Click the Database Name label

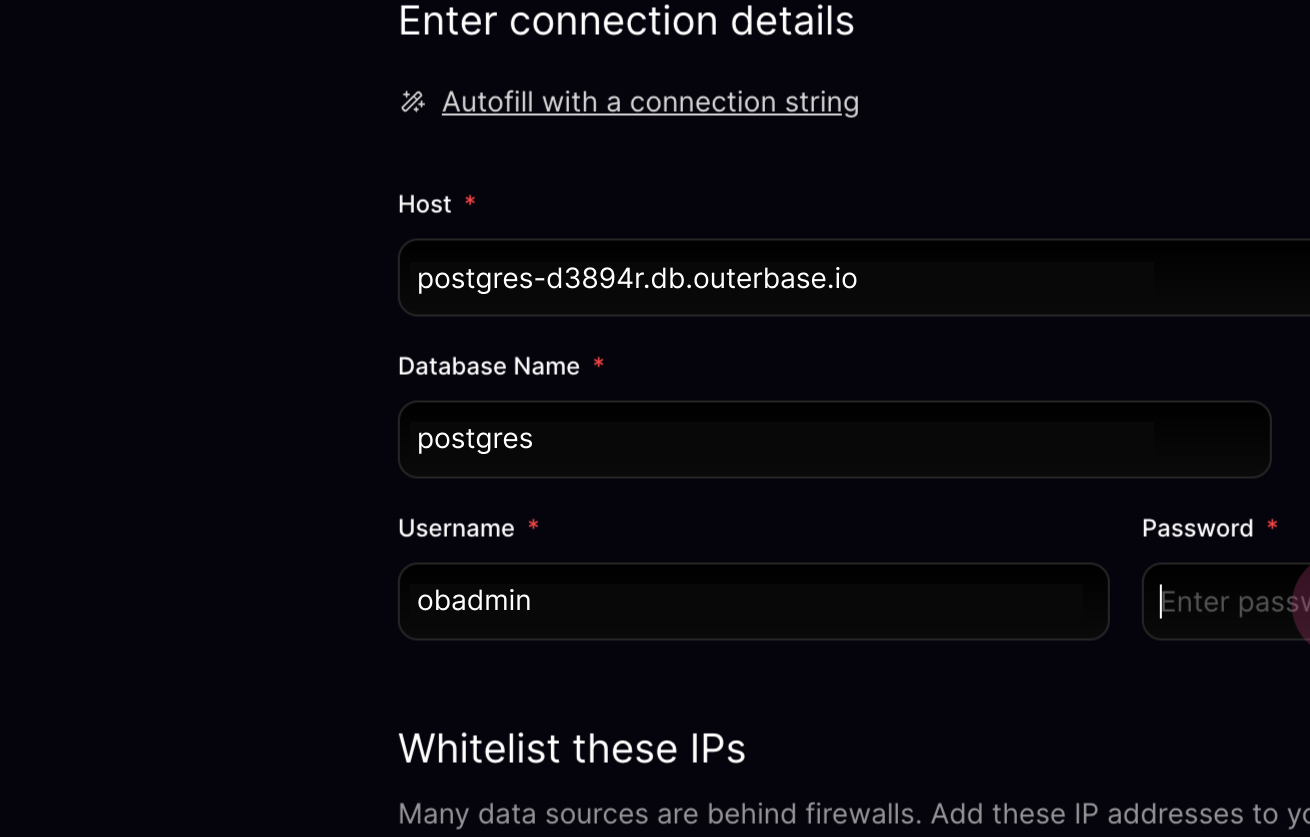[488, 365]
